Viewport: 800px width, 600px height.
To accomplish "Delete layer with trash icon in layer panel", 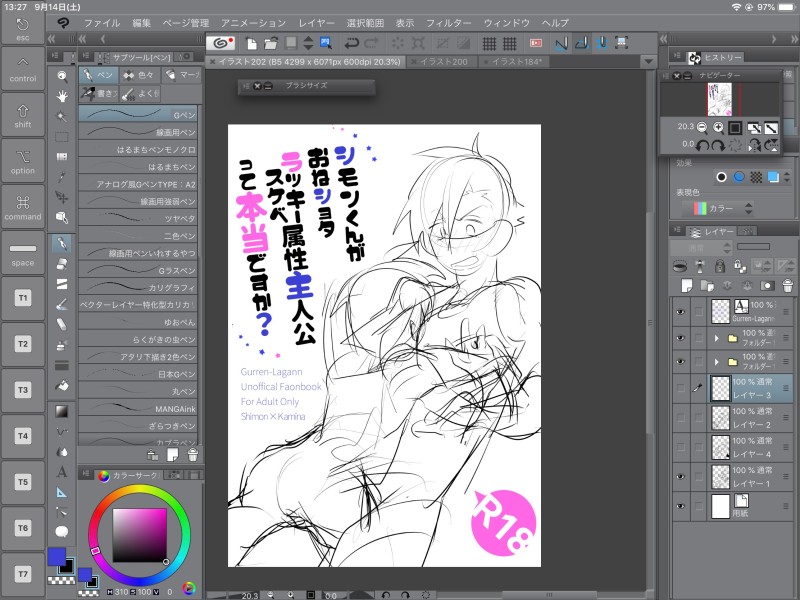I will 788,285.
